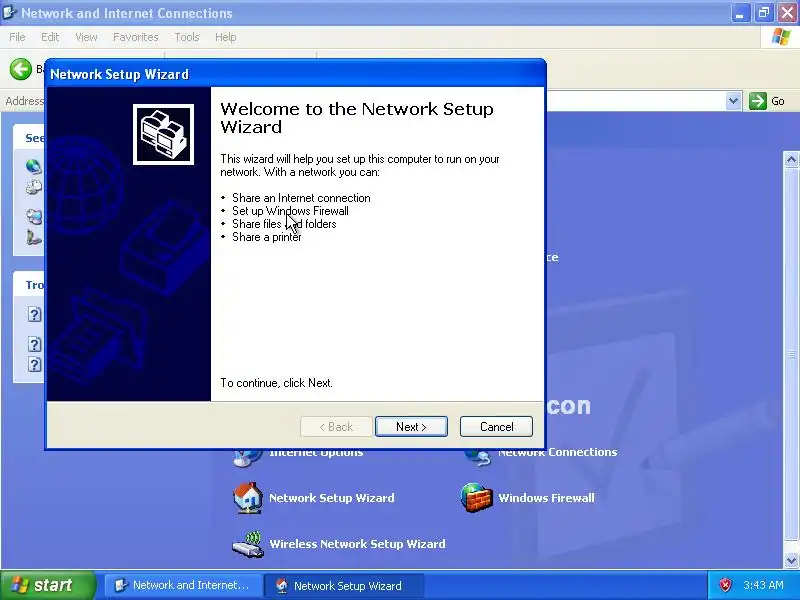This screenshot has height=600, width=800.
Task: Click the "Share a printer" text
Action: coord(266,237)
